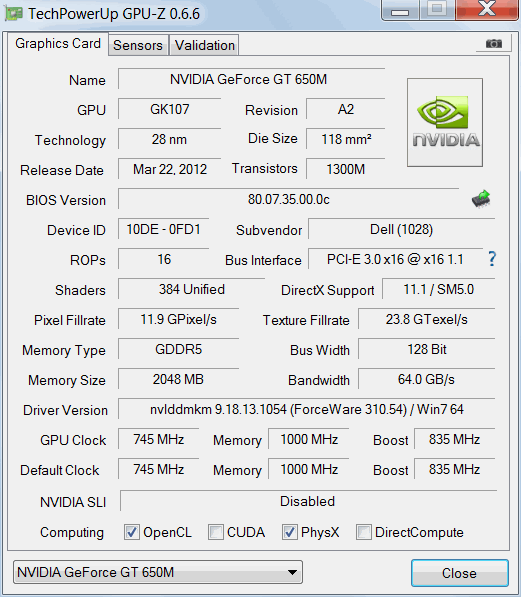The width and height of the screenshot is (521, 597).
Task: Click the Close button
Action: pos(460,573)
